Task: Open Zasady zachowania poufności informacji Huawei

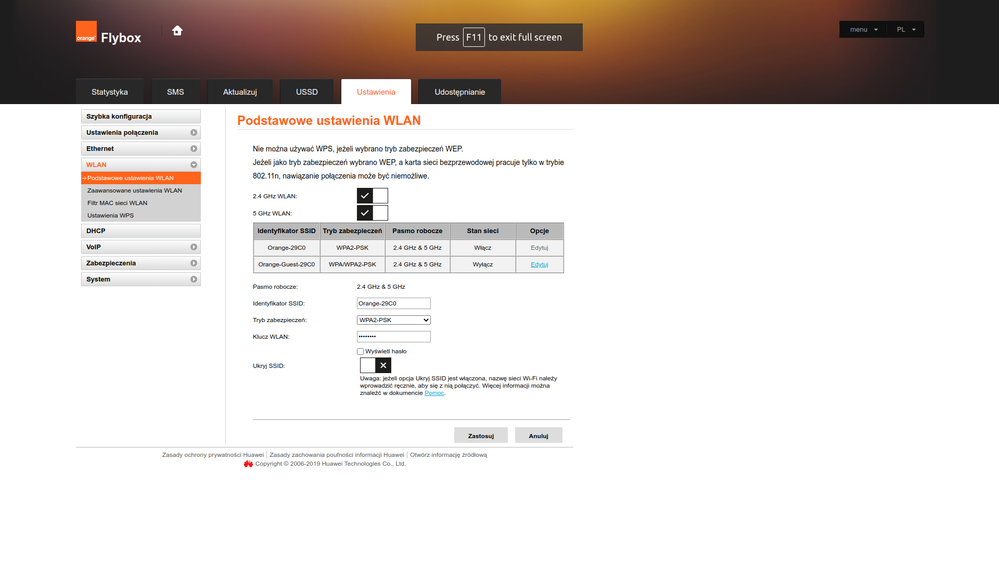Action: coord(337,455)
